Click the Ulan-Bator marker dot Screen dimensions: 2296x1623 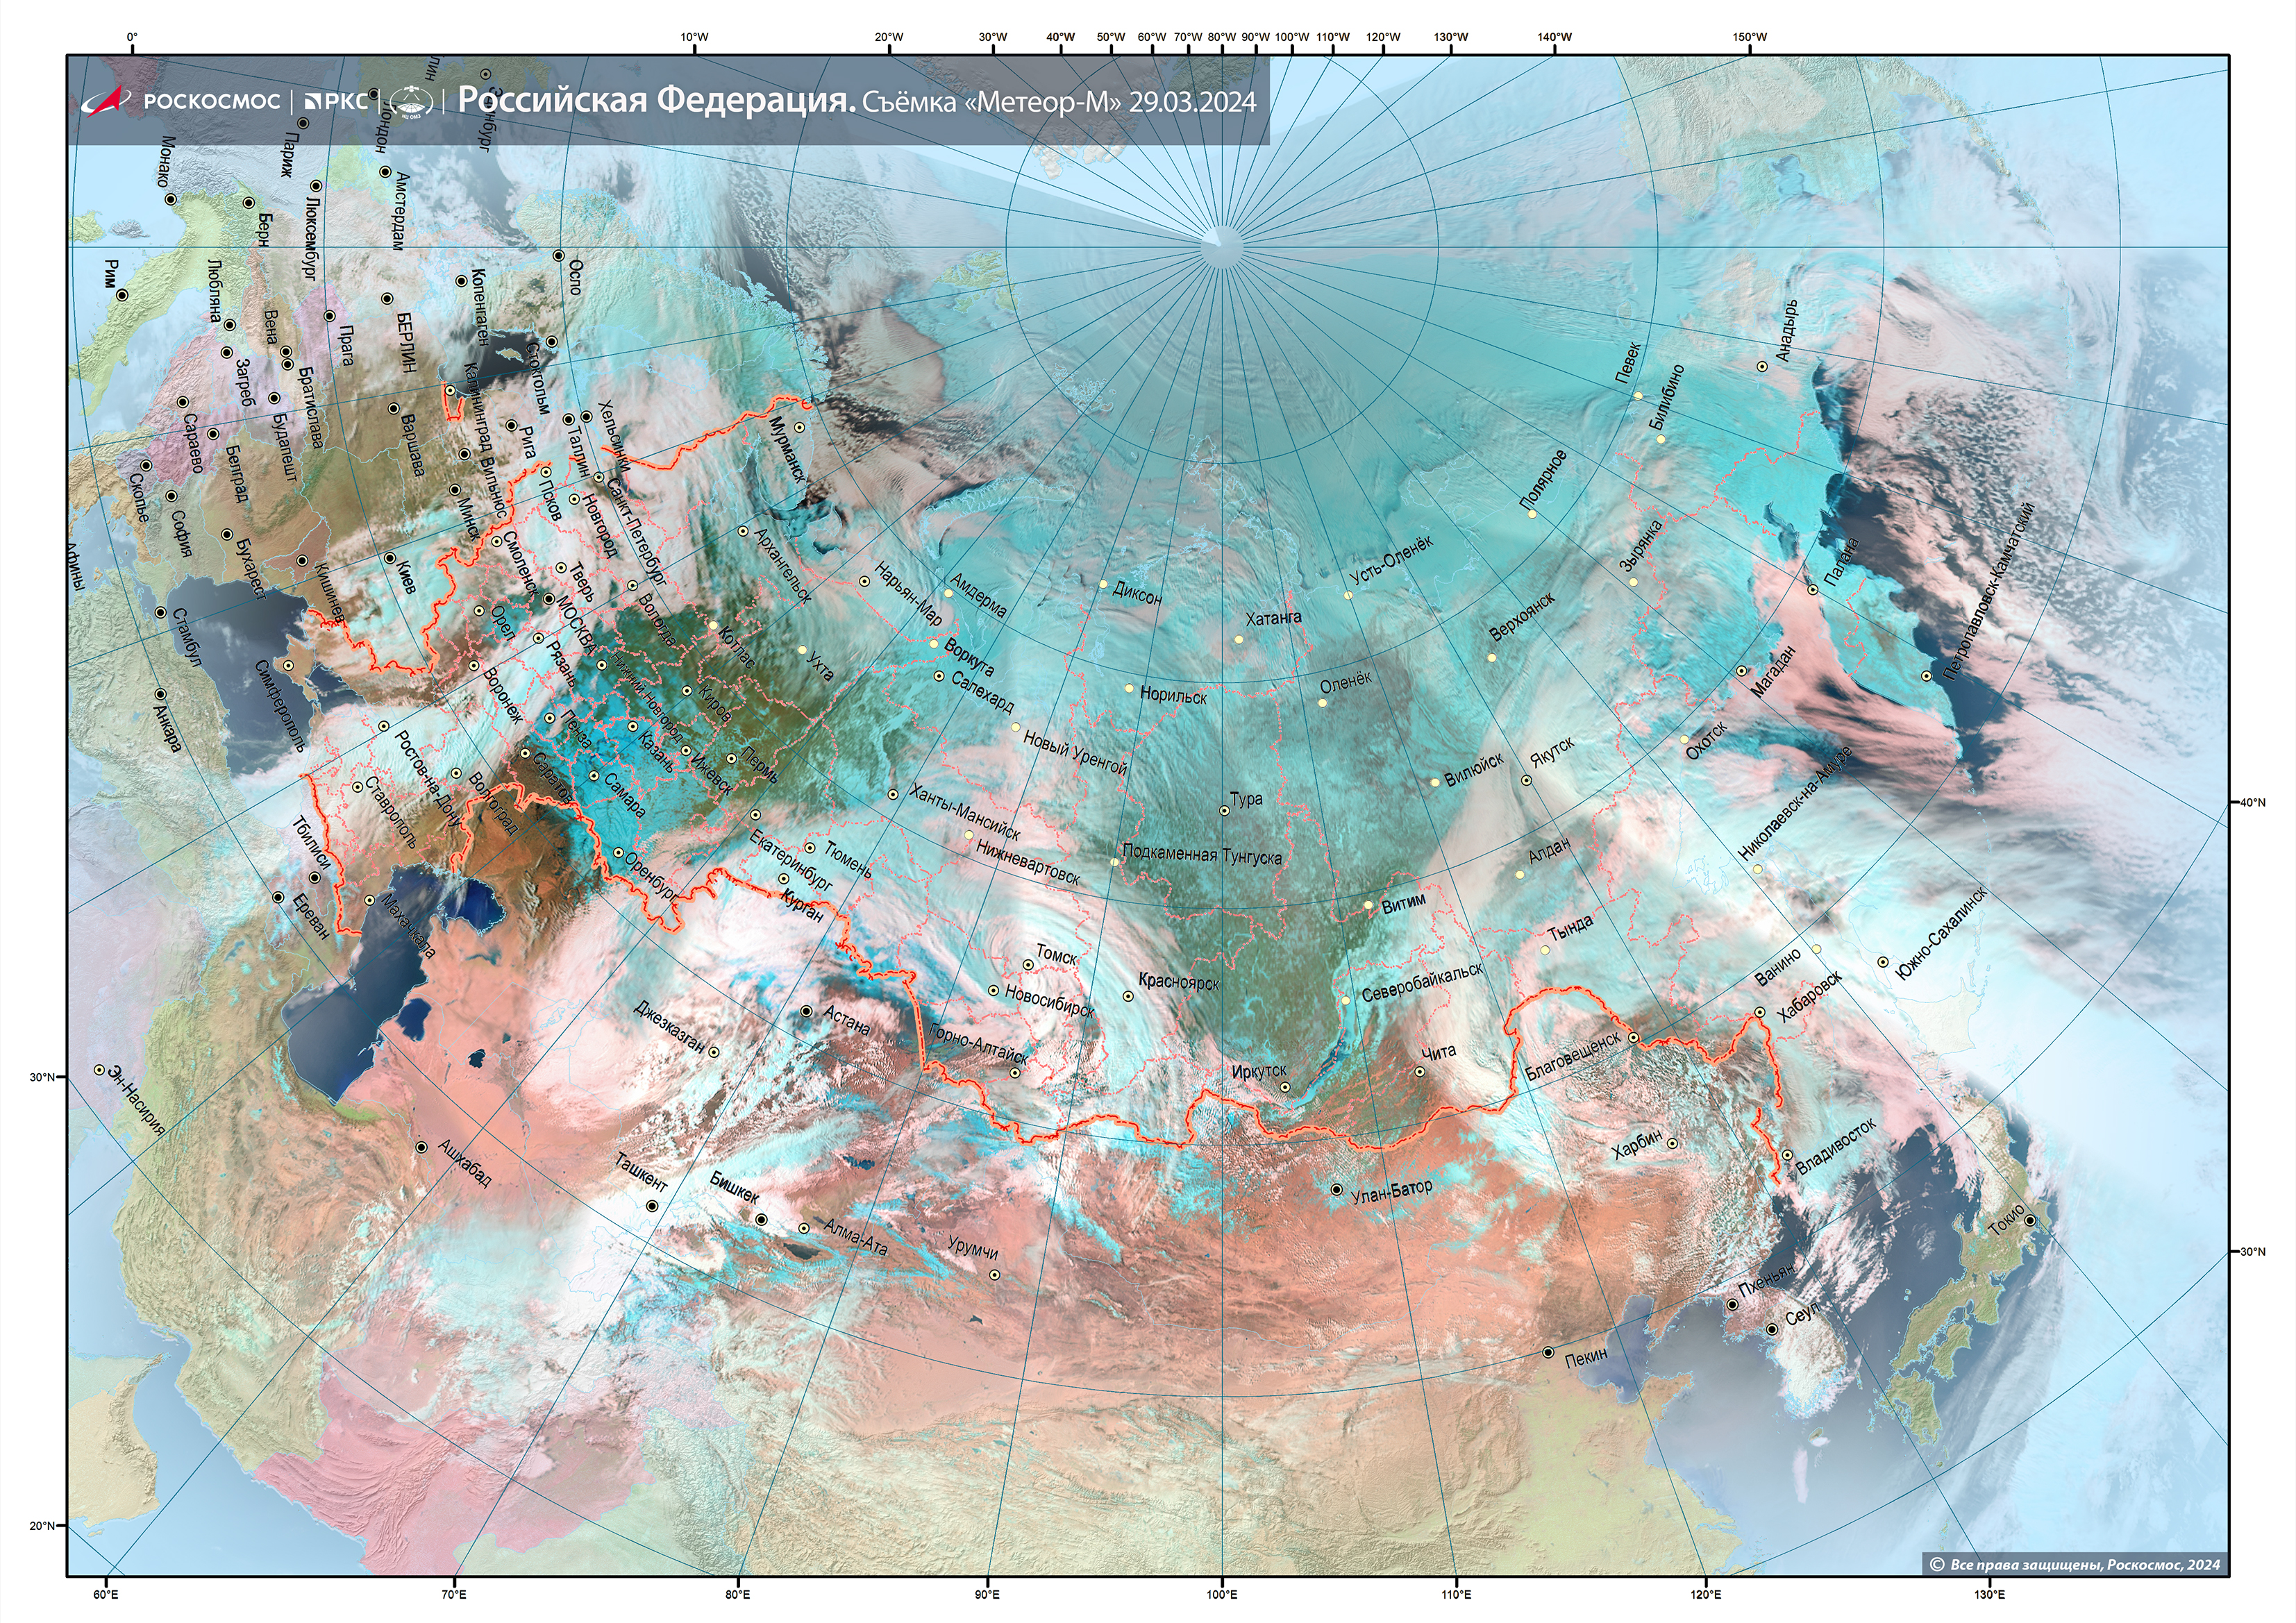(1337, 1190)
